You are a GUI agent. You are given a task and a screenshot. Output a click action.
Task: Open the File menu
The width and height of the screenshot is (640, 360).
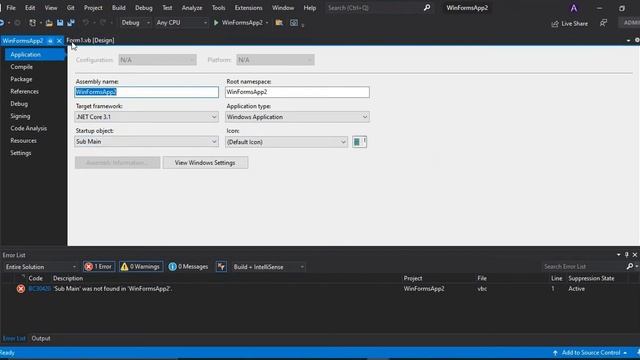click(11, 8)
